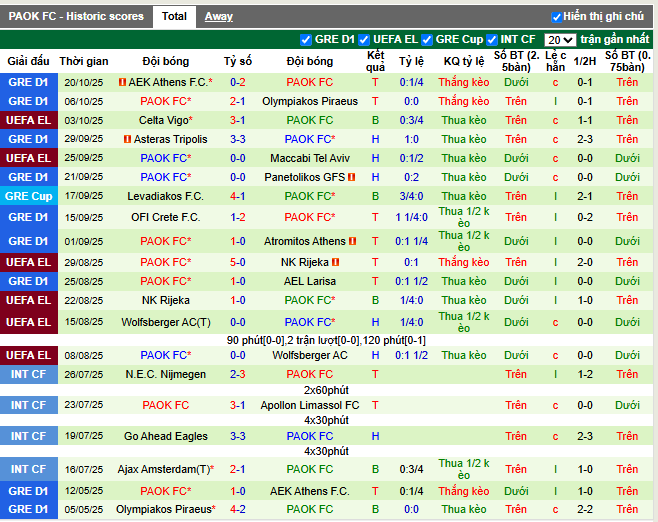This screenshot has width=658, height=522.
Task: Click the GRE Cup league badge for Levadiakos match
Action: click(29, 196)
